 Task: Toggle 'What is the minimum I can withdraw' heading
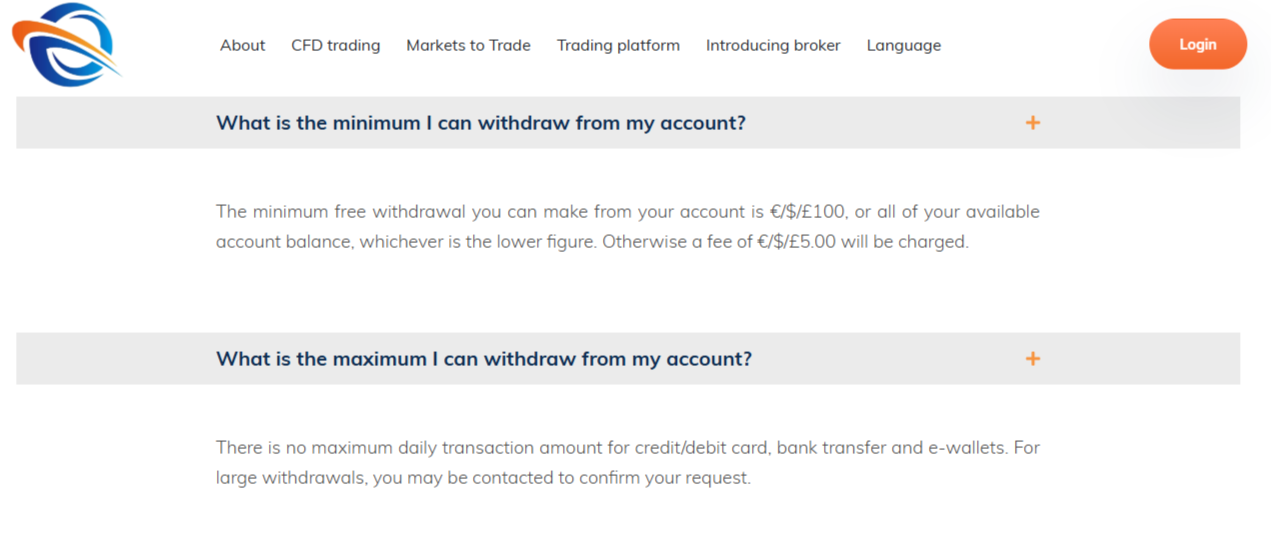(x=480, y=123)
